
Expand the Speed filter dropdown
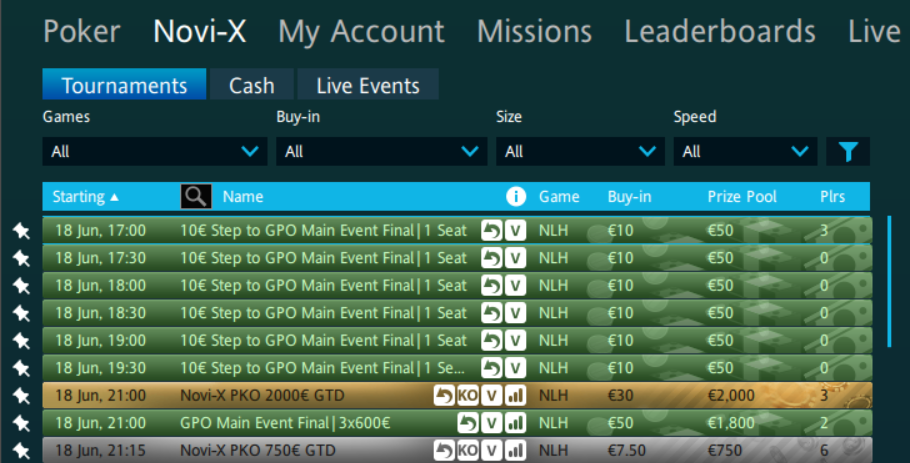[x=745, y=152]
